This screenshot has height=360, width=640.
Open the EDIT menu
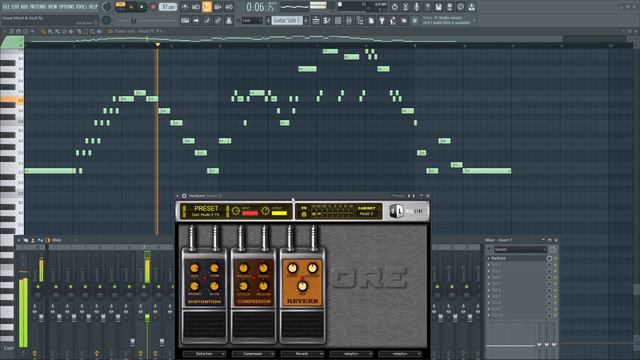point(15,7)
